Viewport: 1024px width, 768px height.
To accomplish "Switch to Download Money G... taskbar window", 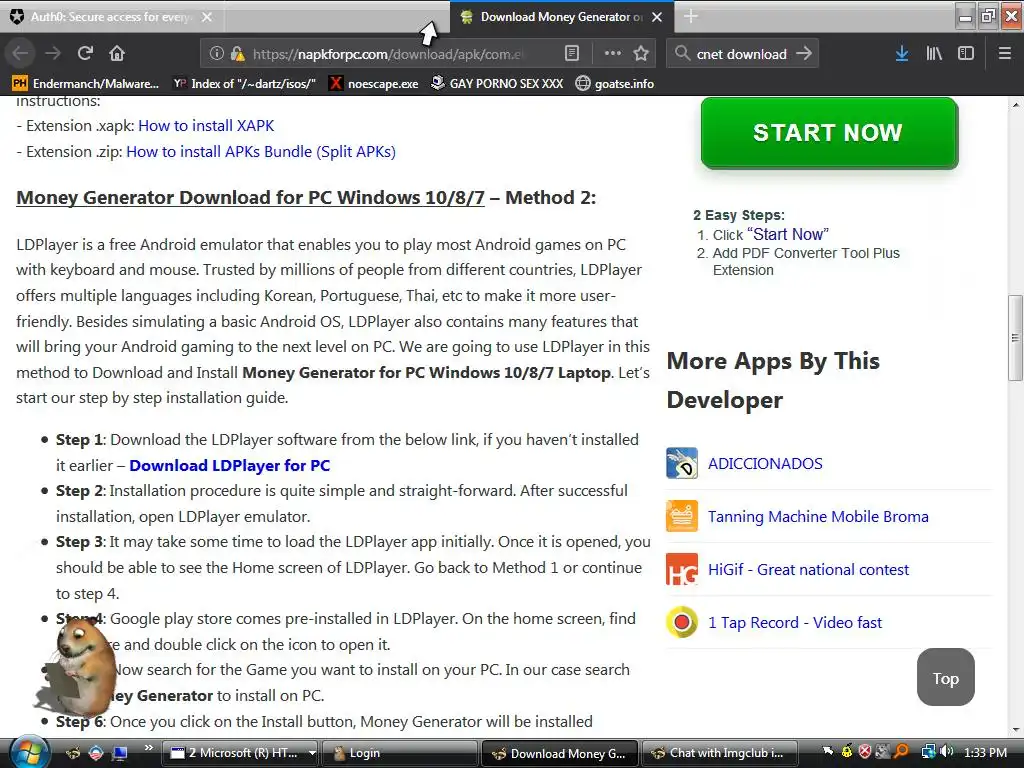I will 559,753.
